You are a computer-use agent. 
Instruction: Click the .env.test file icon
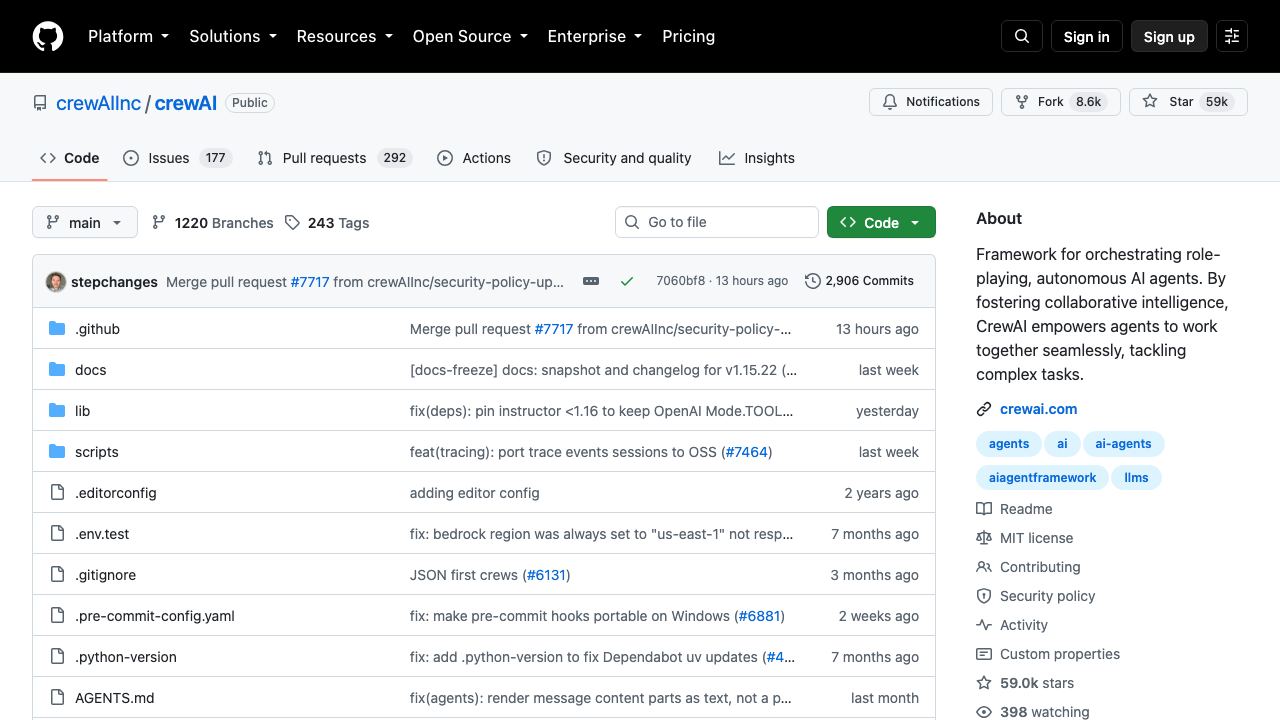click(57, 534)
